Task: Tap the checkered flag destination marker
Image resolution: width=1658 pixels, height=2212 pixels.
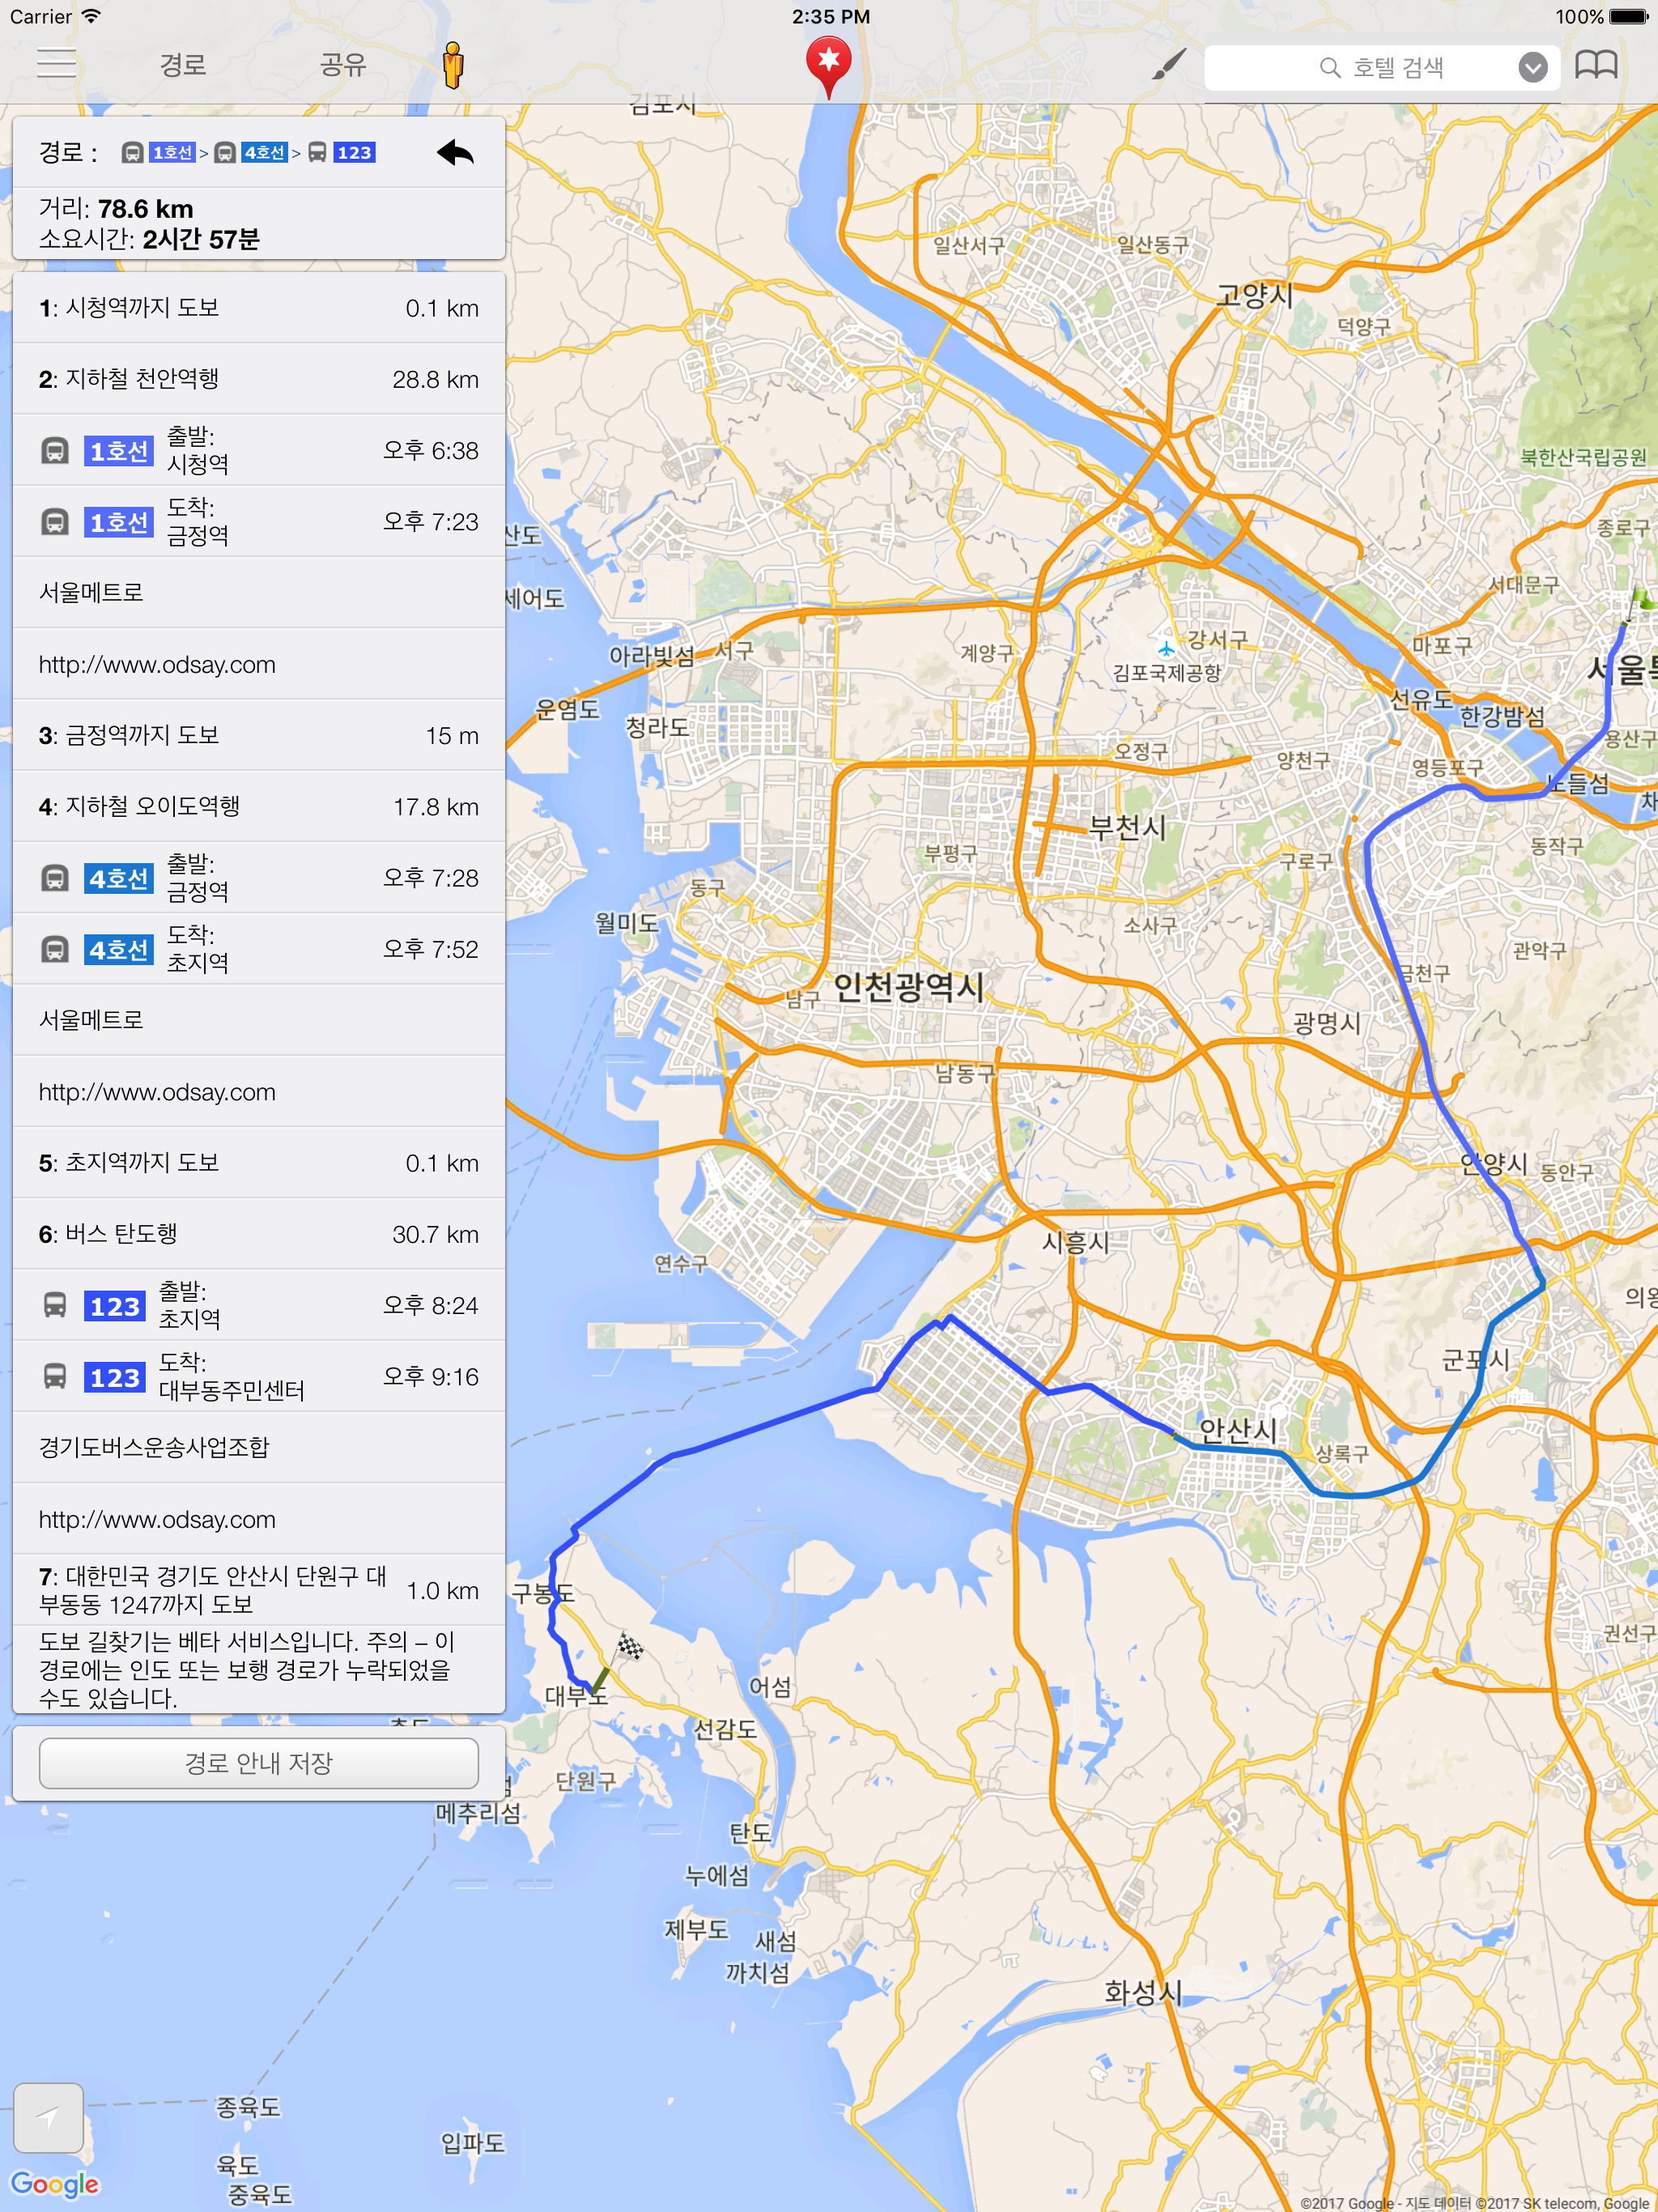Action: pyautogui.click(x=629, y=1645)
